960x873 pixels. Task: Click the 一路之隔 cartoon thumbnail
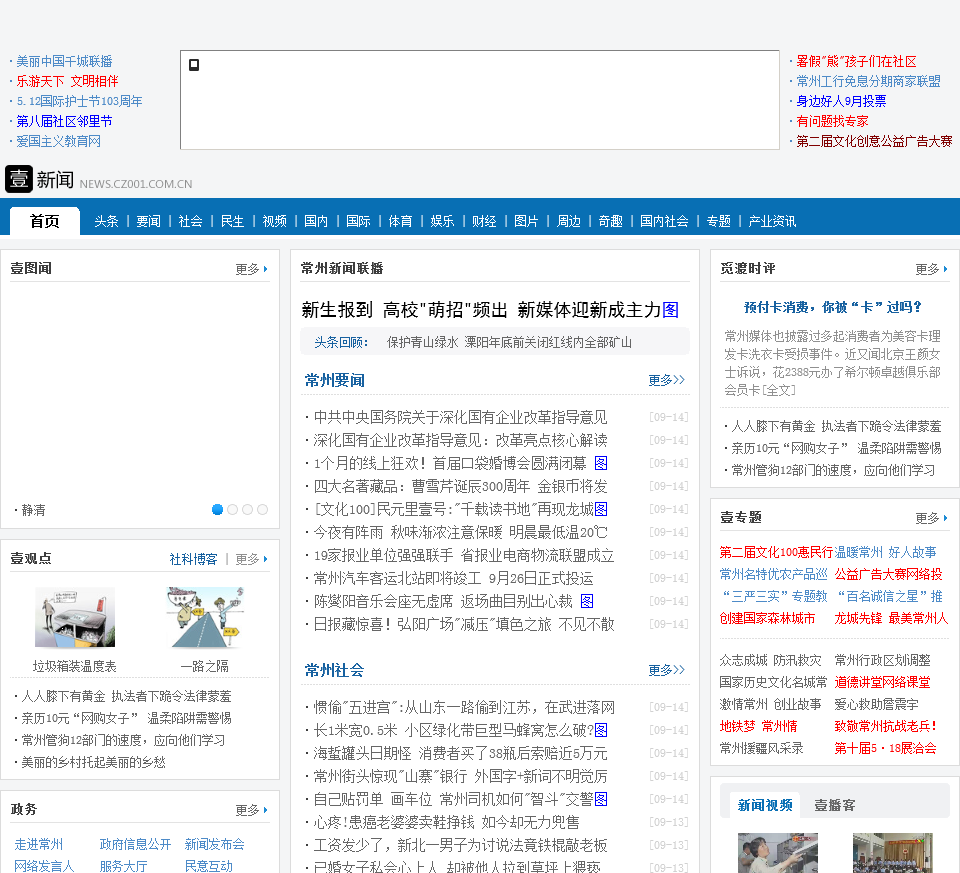tap(205, 618)
